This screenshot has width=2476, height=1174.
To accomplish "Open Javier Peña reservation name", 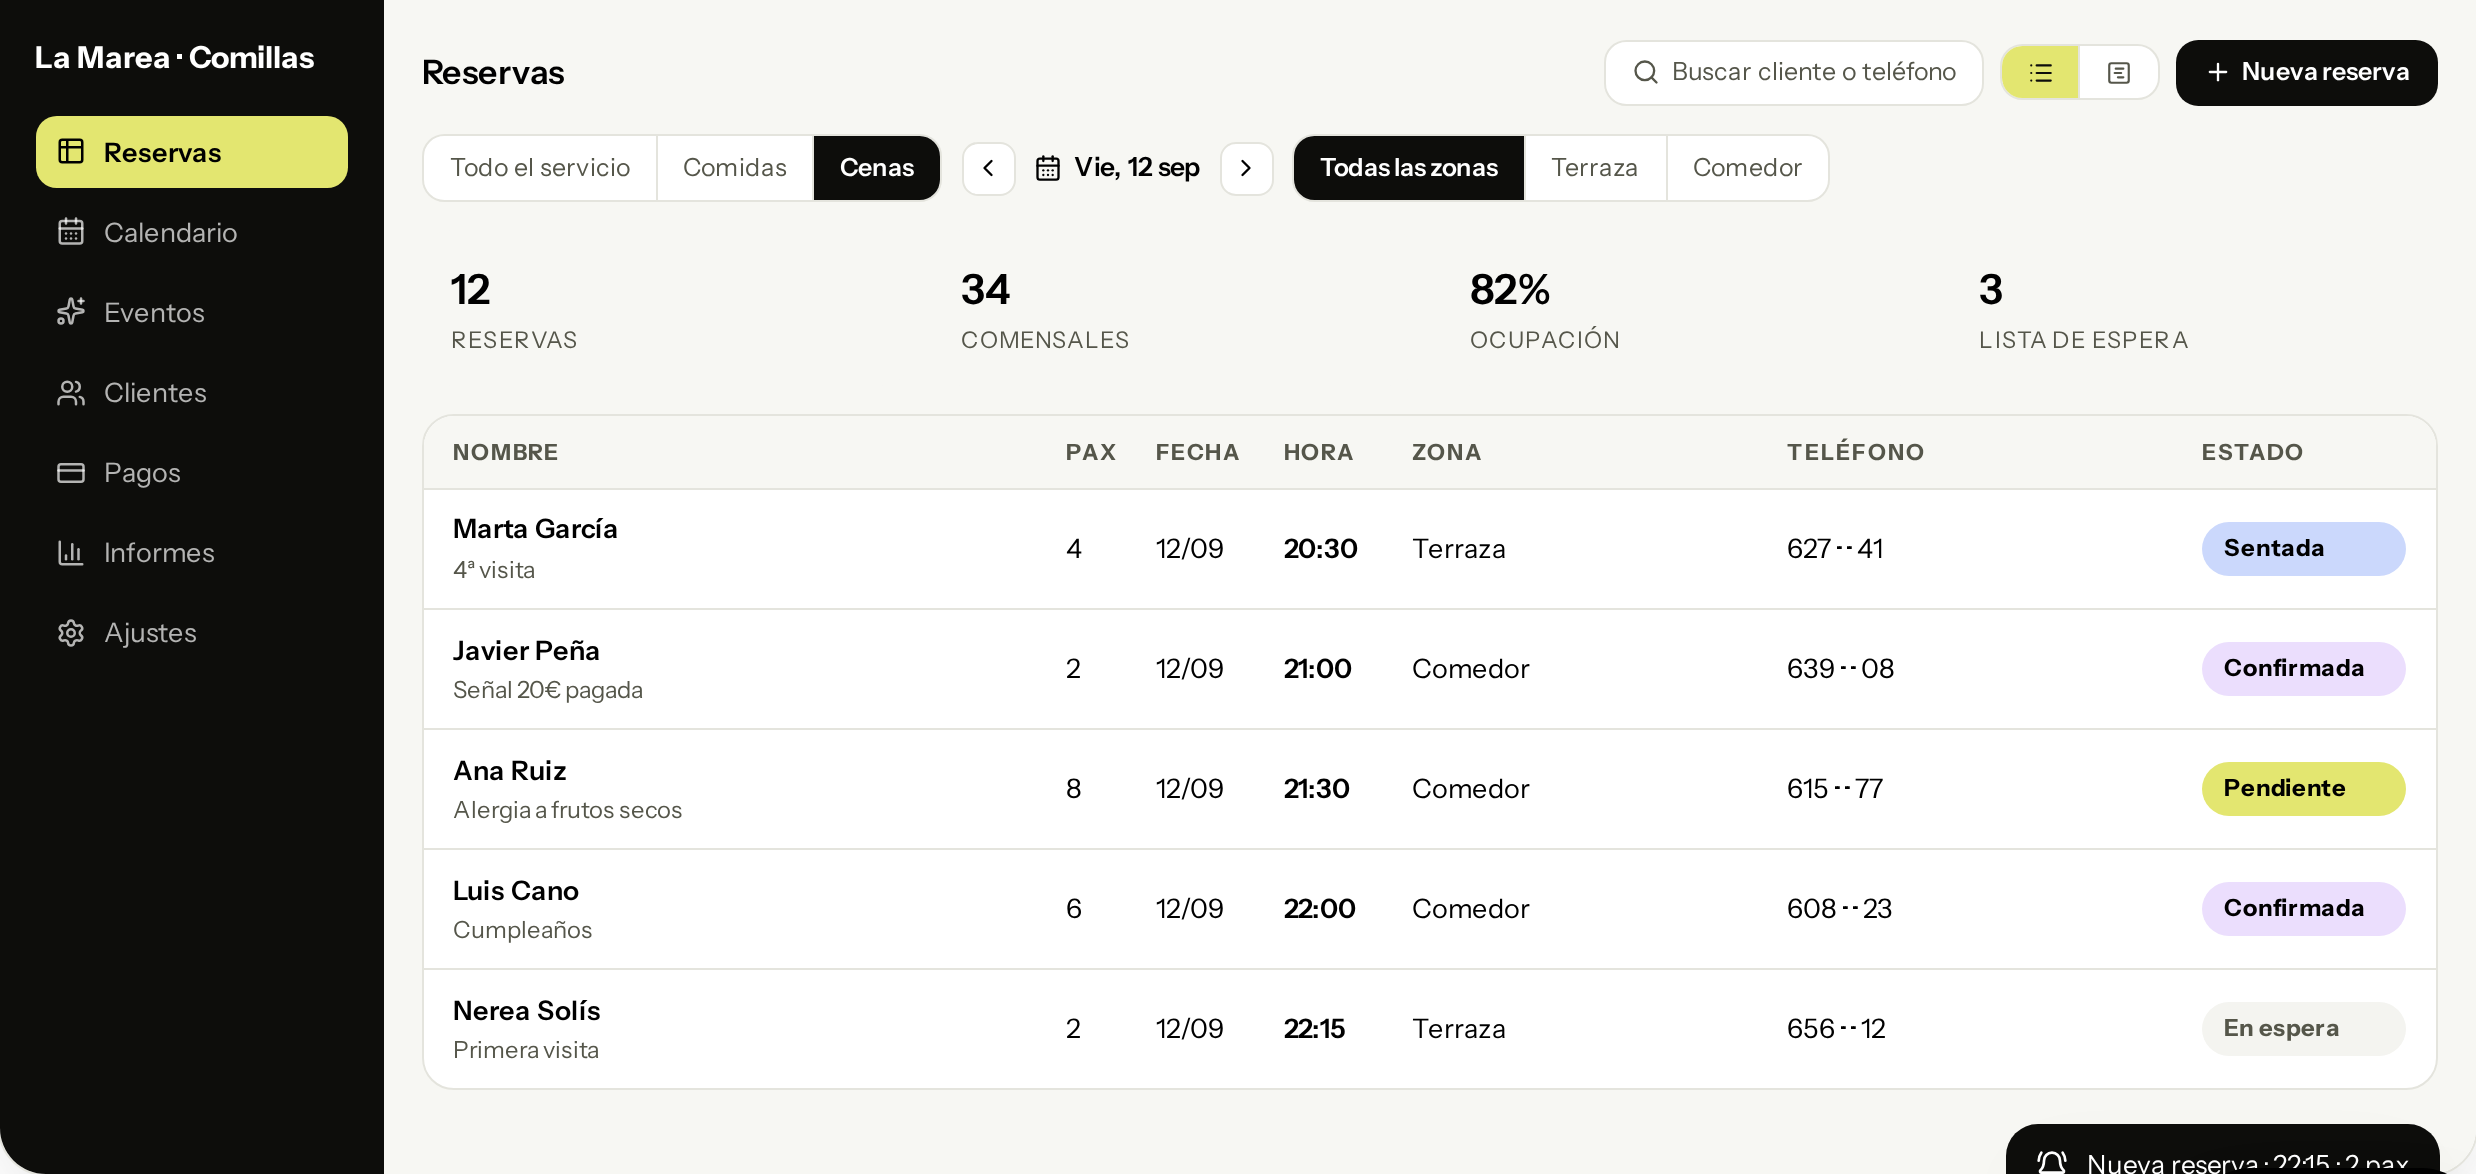I will [x=526, y=650].
